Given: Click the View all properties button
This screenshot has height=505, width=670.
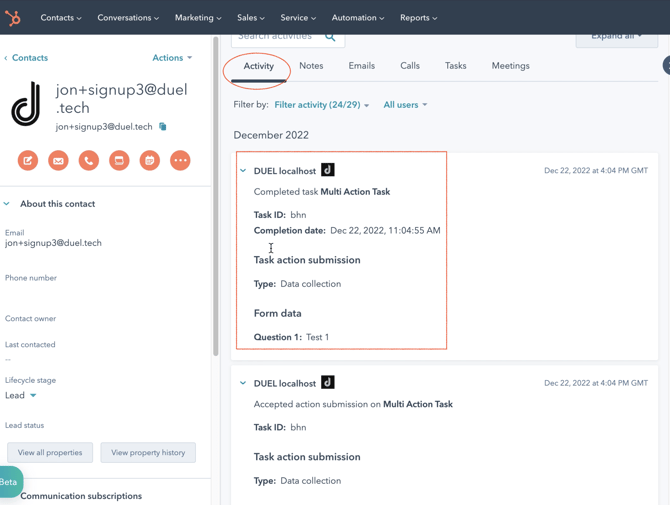Looking at the screenshot, I should (50, 453).
